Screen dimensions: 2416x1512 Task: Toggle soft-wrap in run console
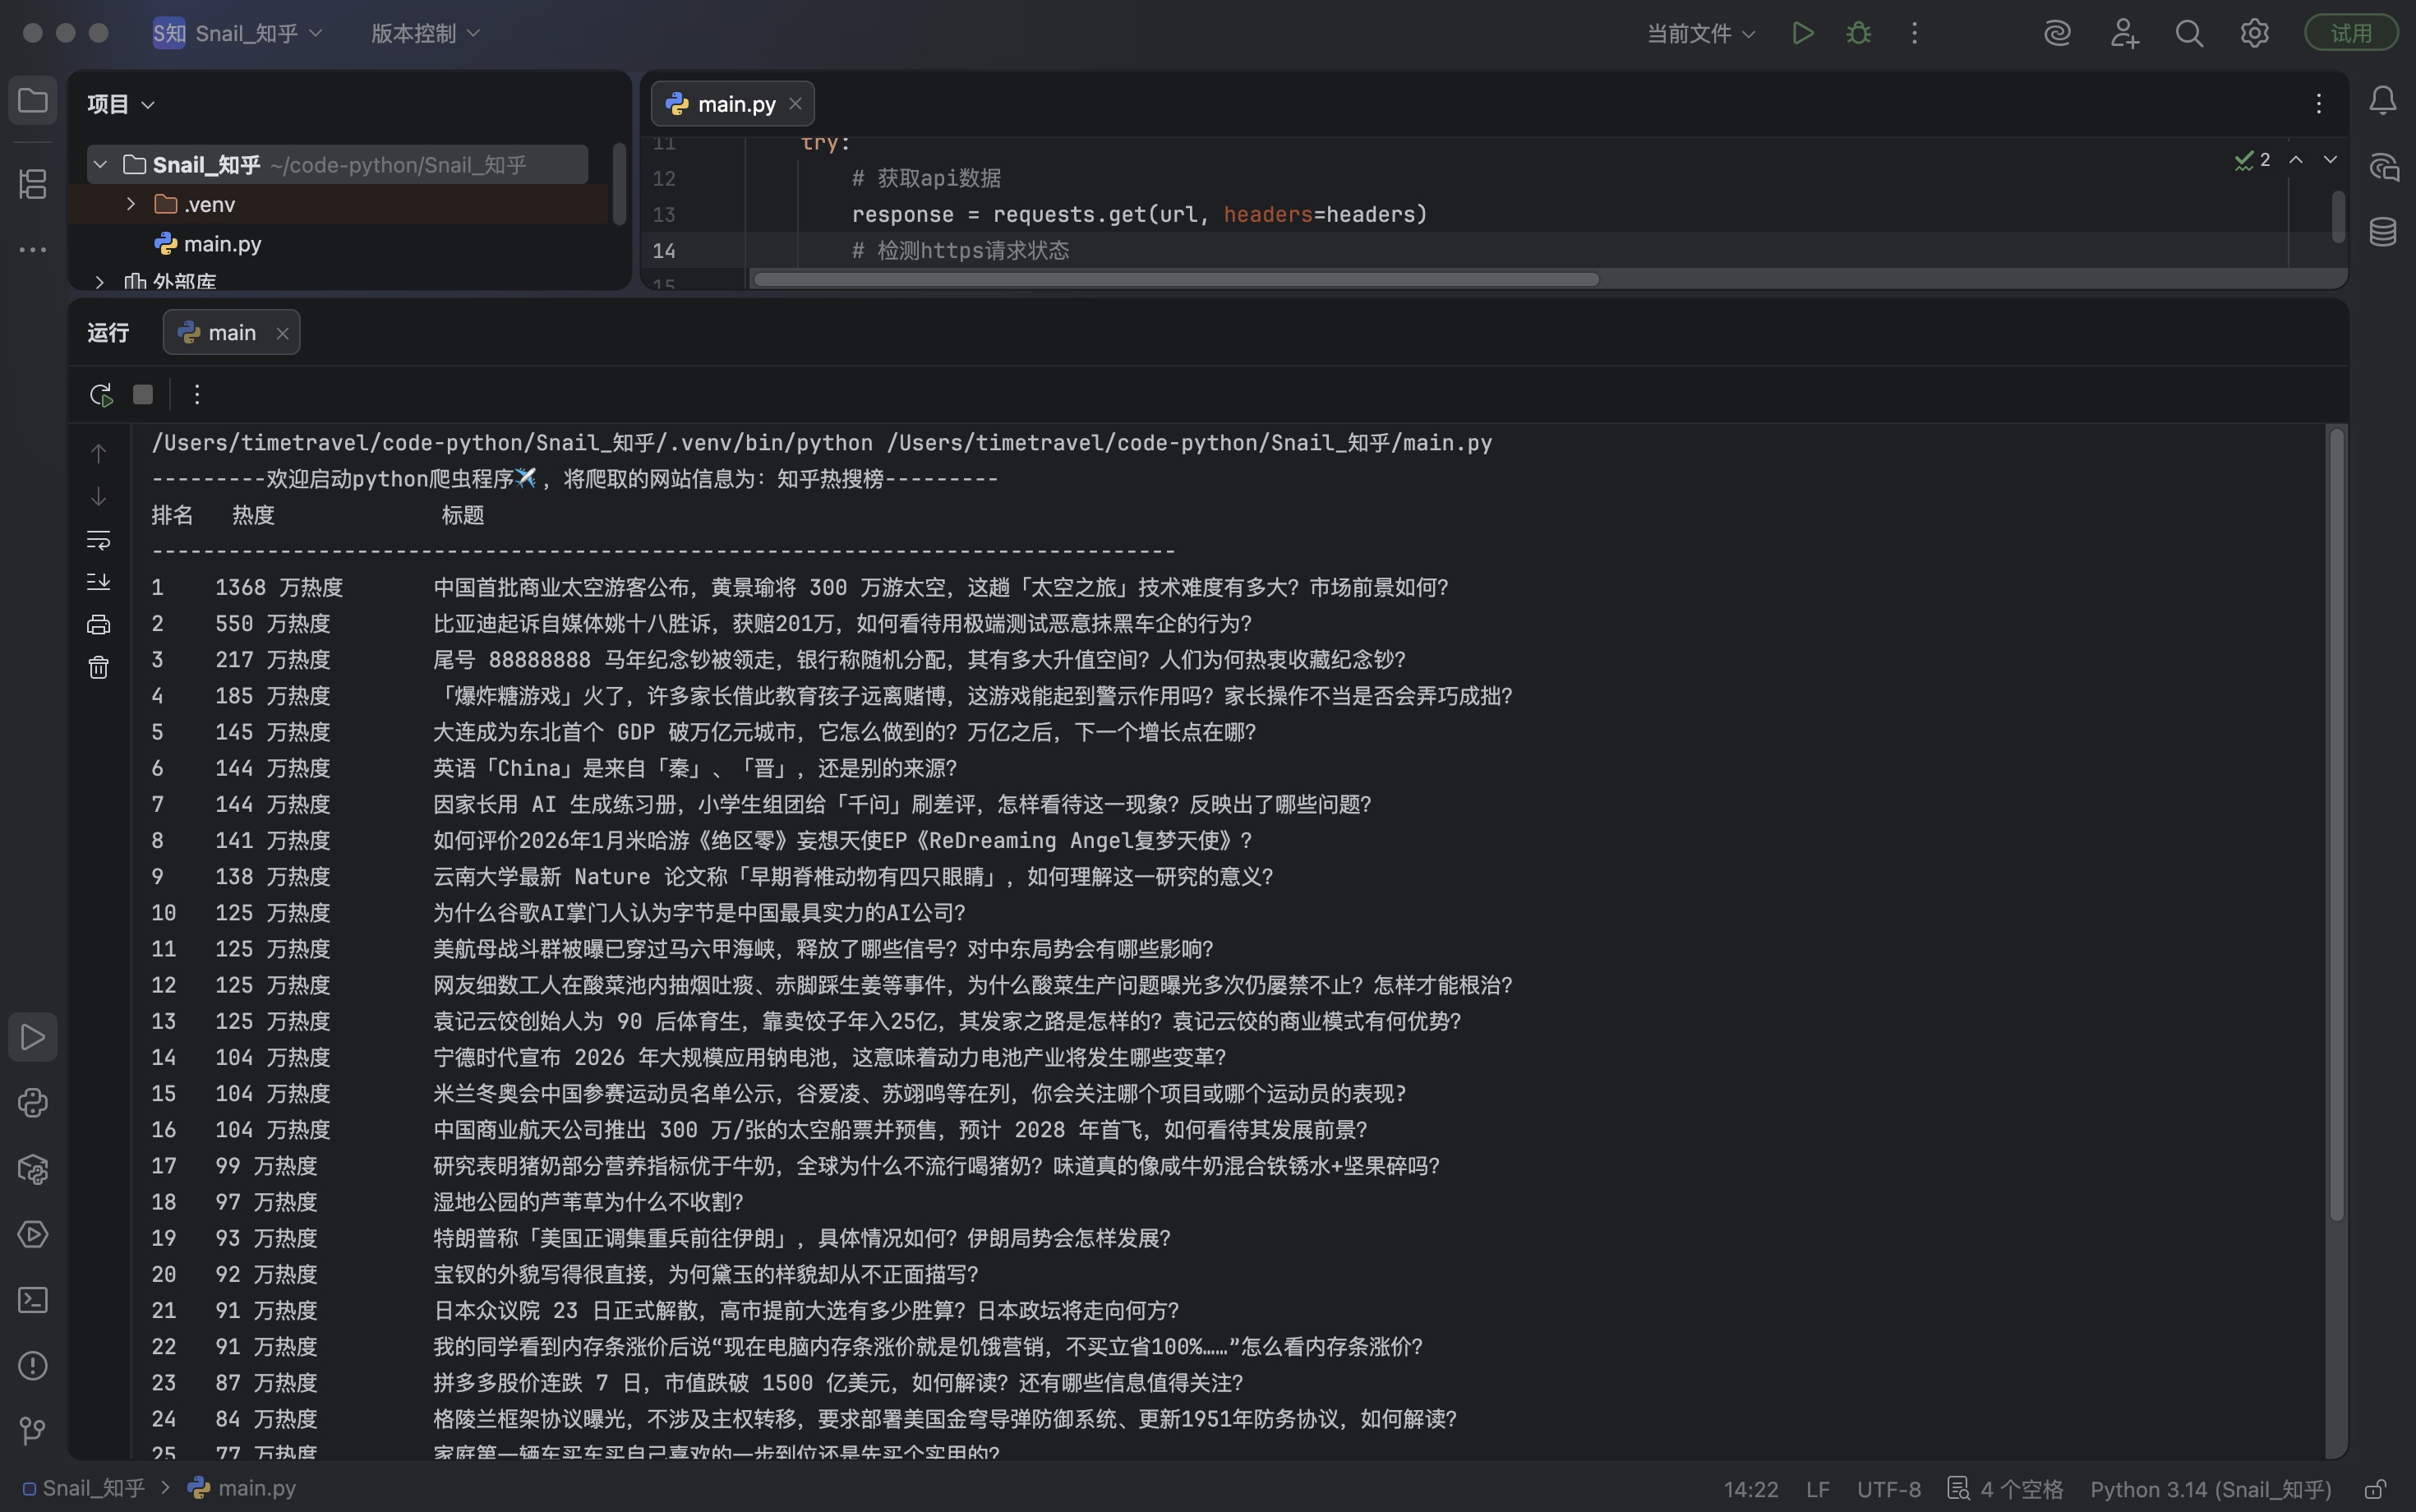(98, 540)
